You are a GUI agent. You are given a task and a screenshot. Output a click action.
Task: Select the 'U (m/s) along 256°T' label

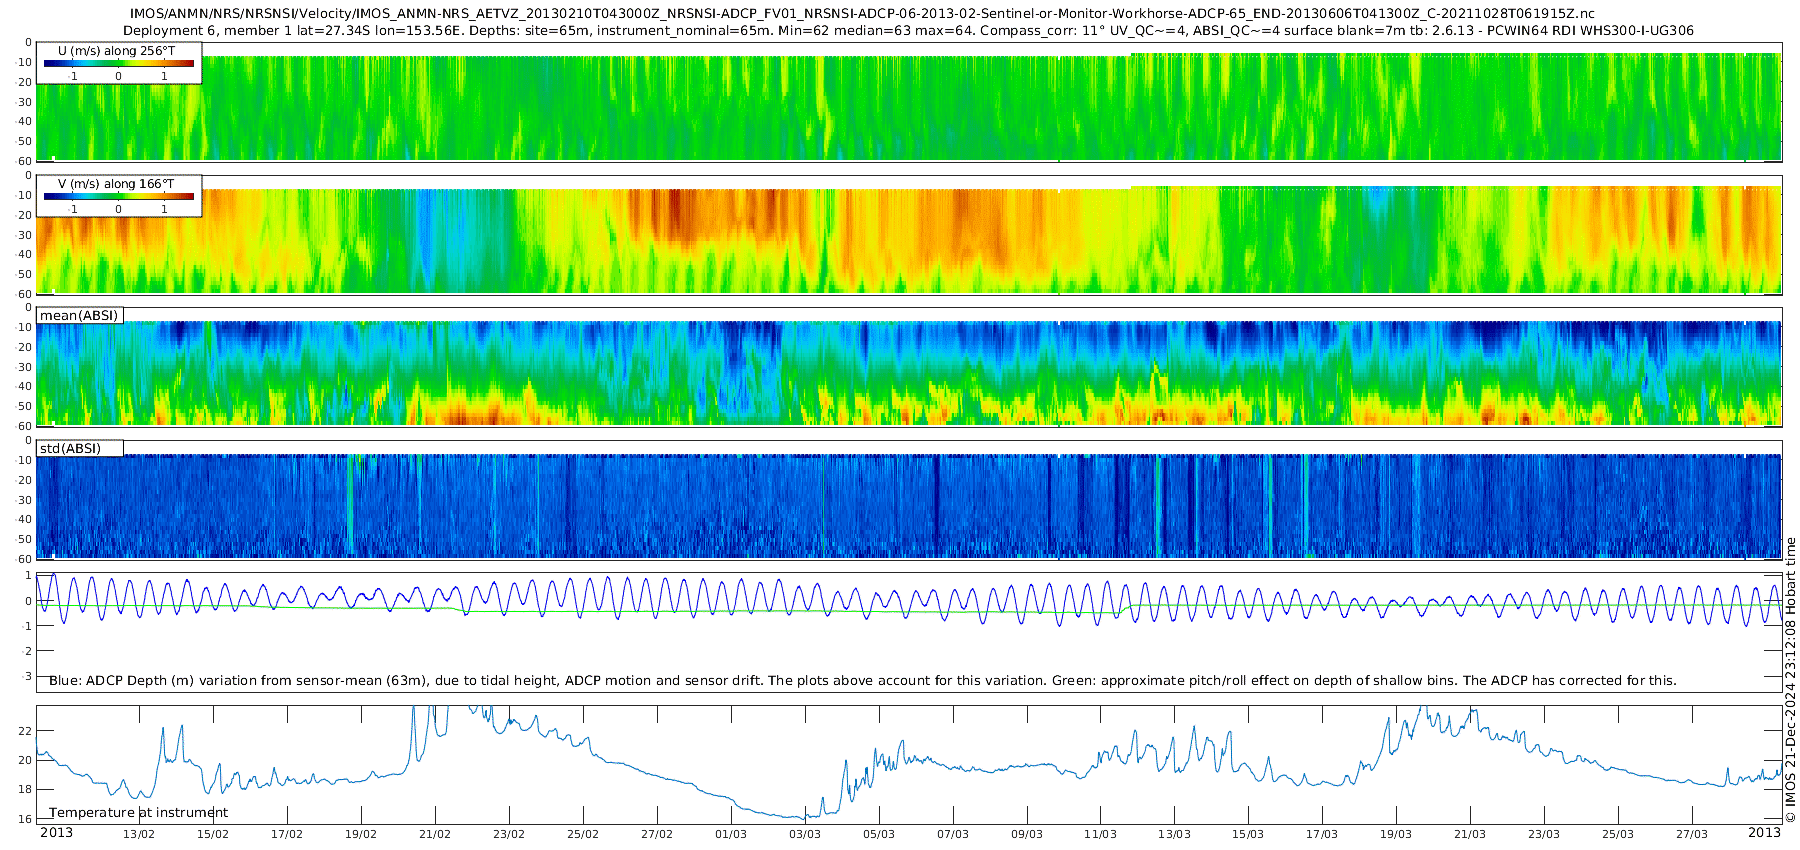pos(116,50)
